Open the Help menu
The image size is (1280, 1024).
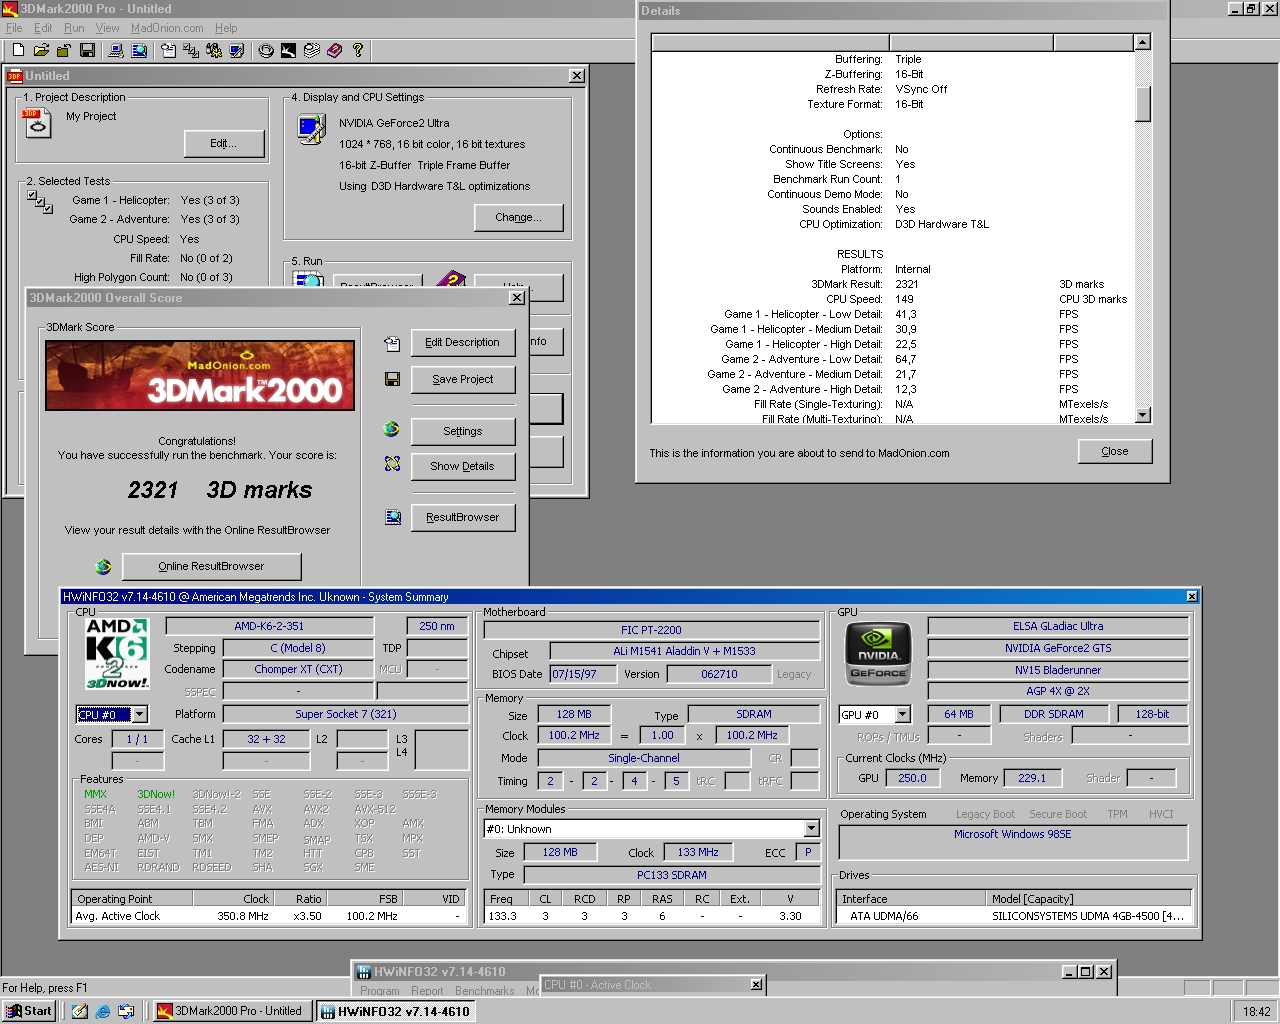pos(226,28)
